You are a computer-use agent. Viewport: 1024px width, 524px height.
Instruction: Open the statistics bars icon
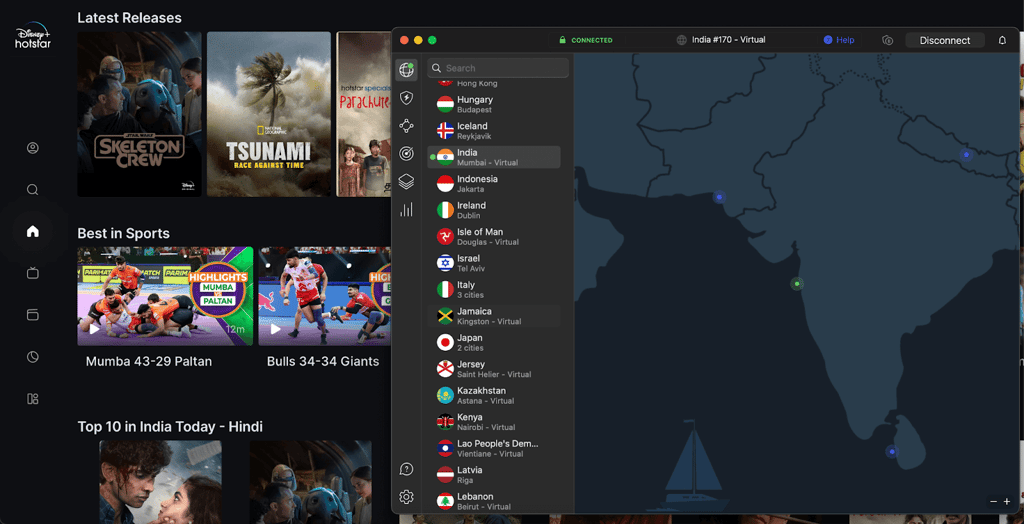(x=406, y=210)
